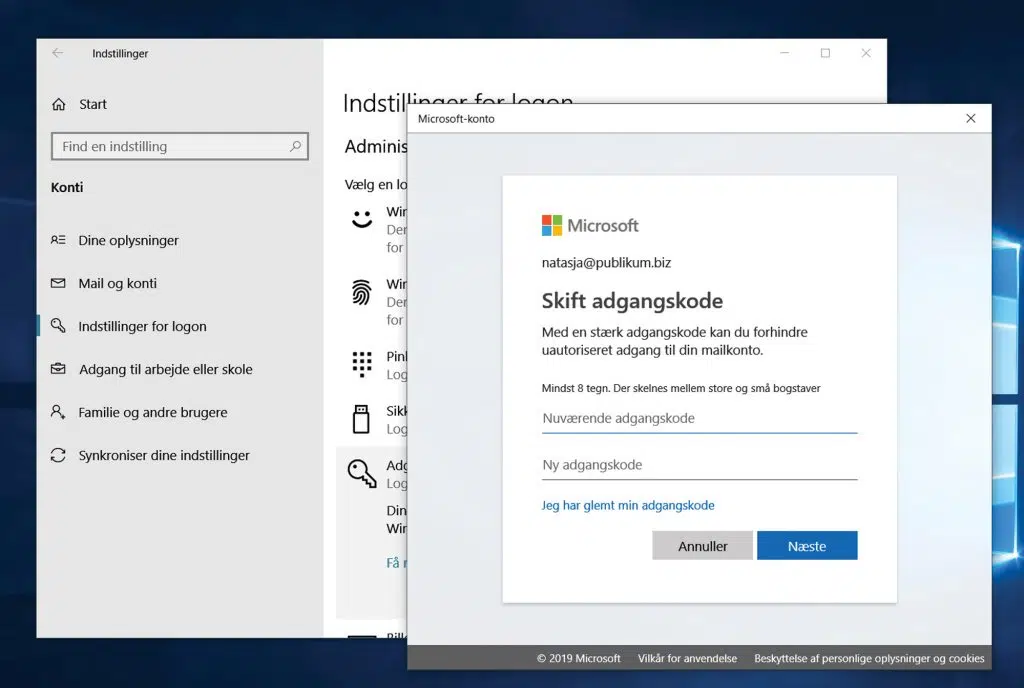1024x688 pixels.
Task: Open Adgang til arbejde eller skole
Action: [166, 369]
